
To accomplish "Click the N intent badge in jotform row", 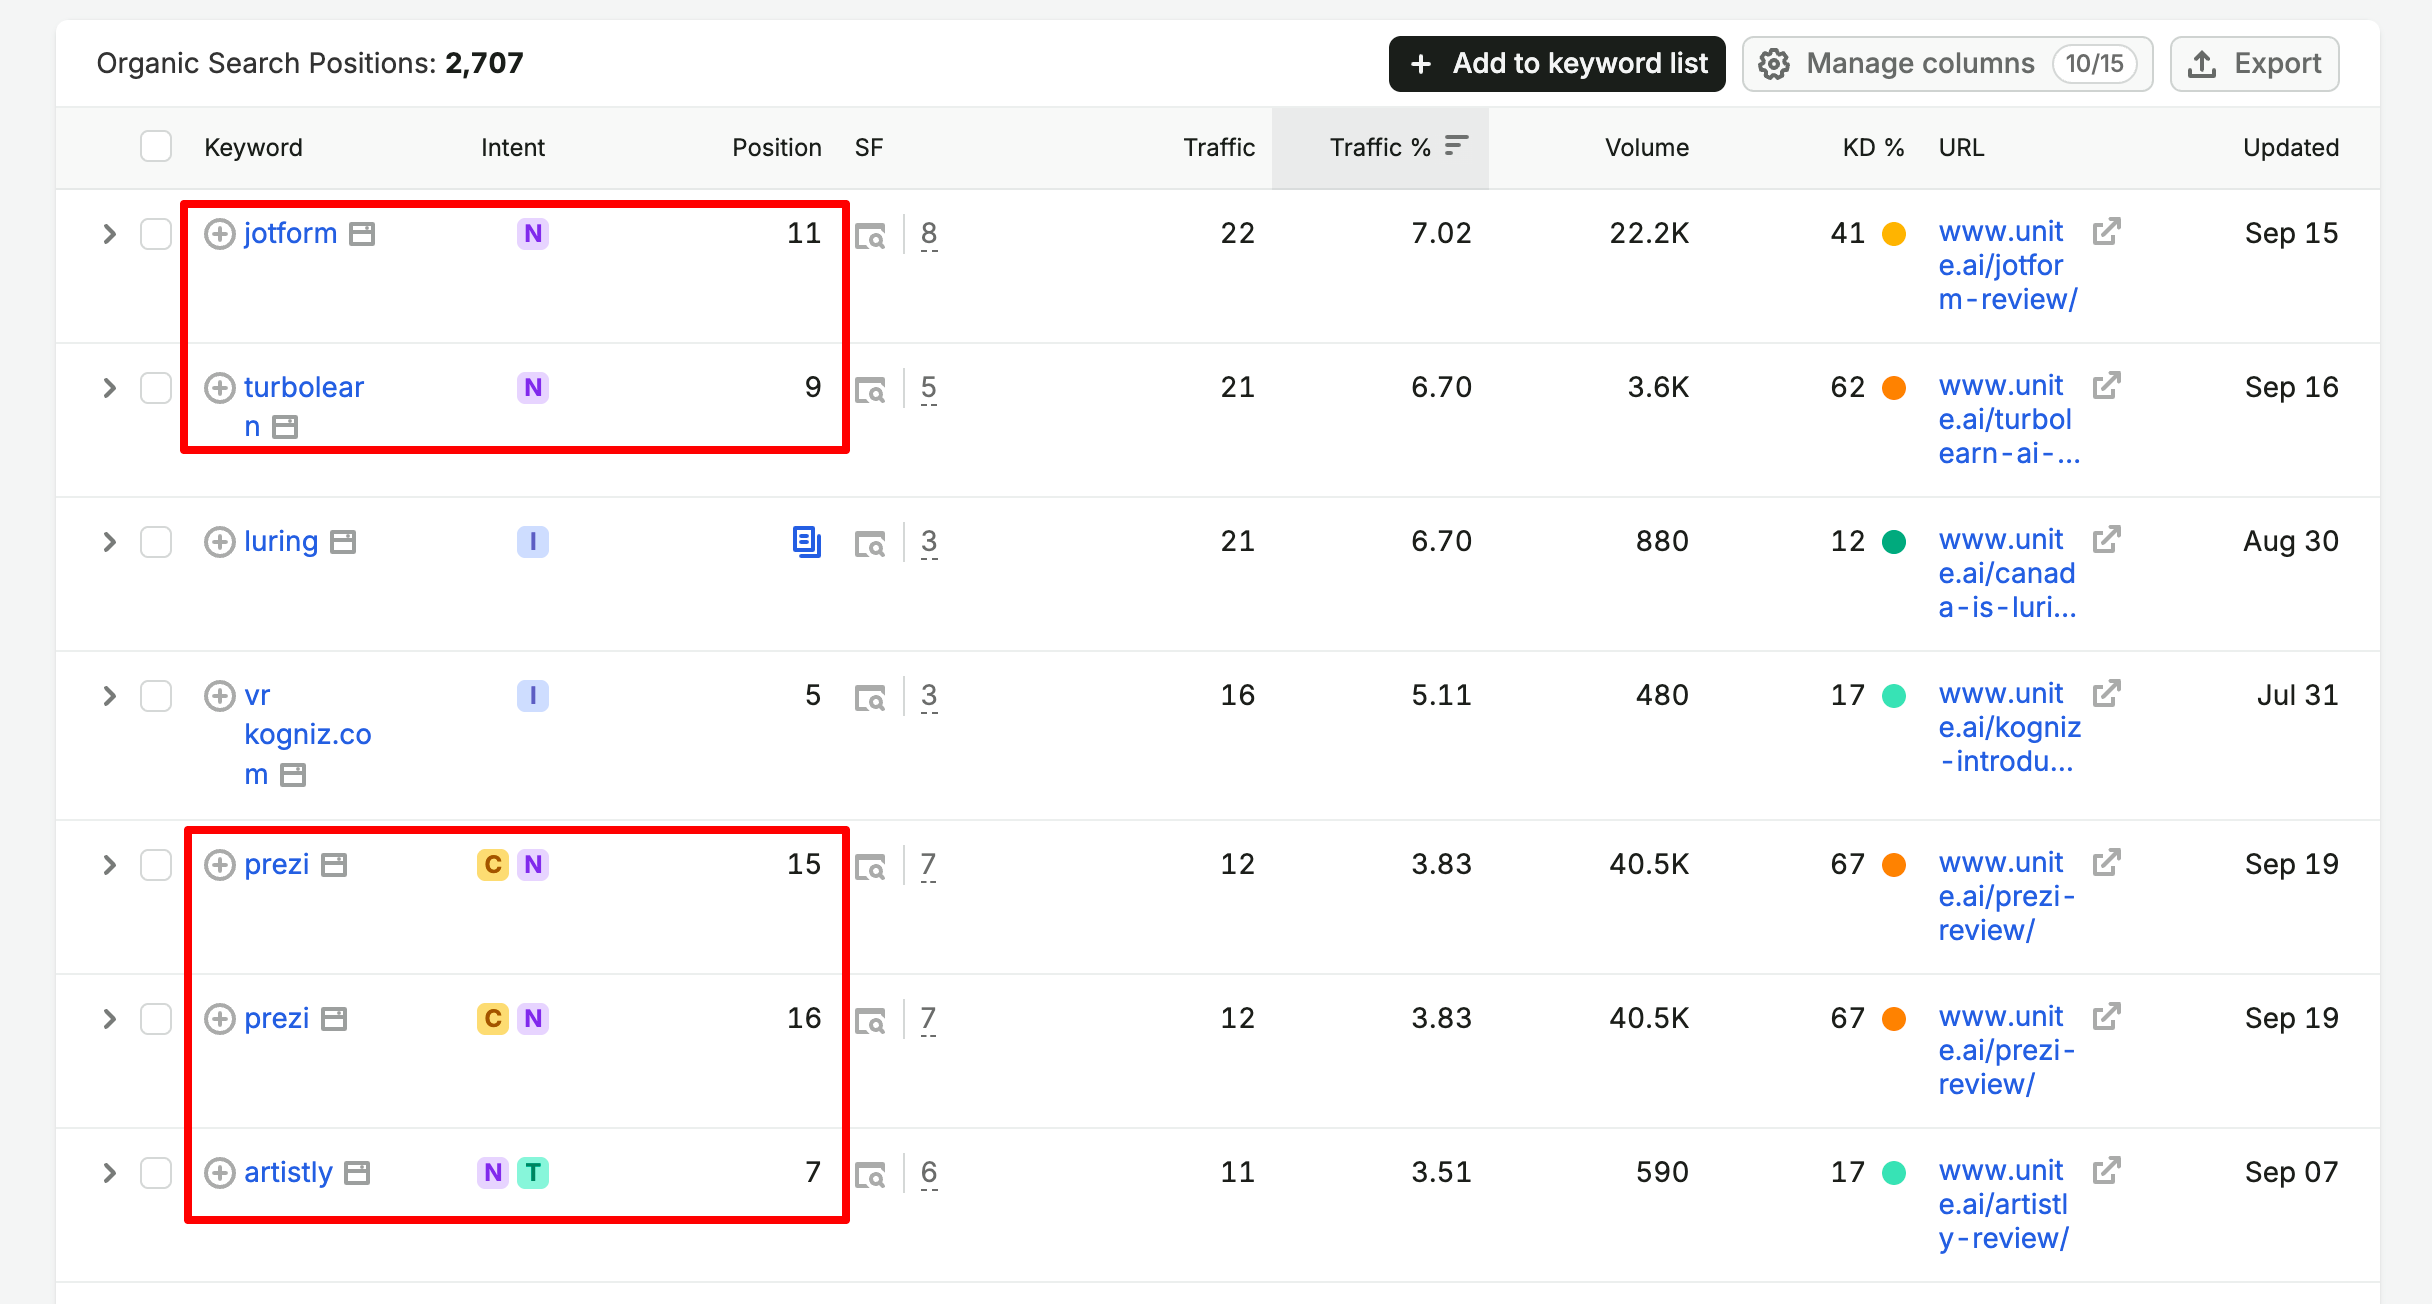I will (533, 234).
